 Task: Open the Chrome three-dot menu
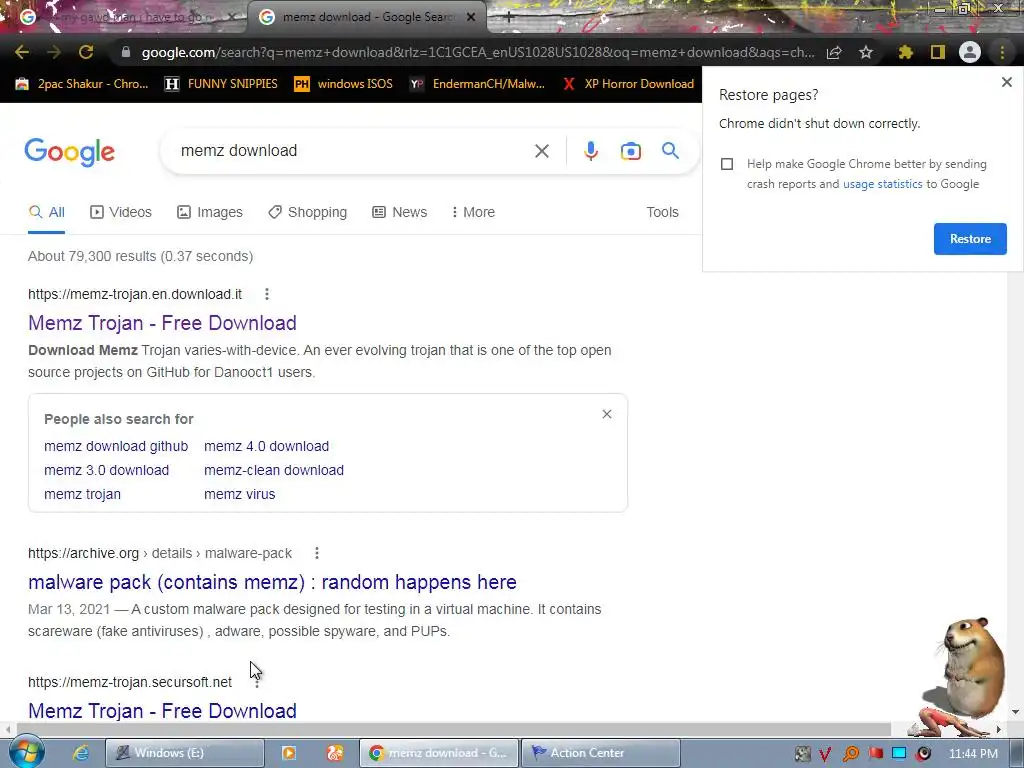tap(1002, 52)
